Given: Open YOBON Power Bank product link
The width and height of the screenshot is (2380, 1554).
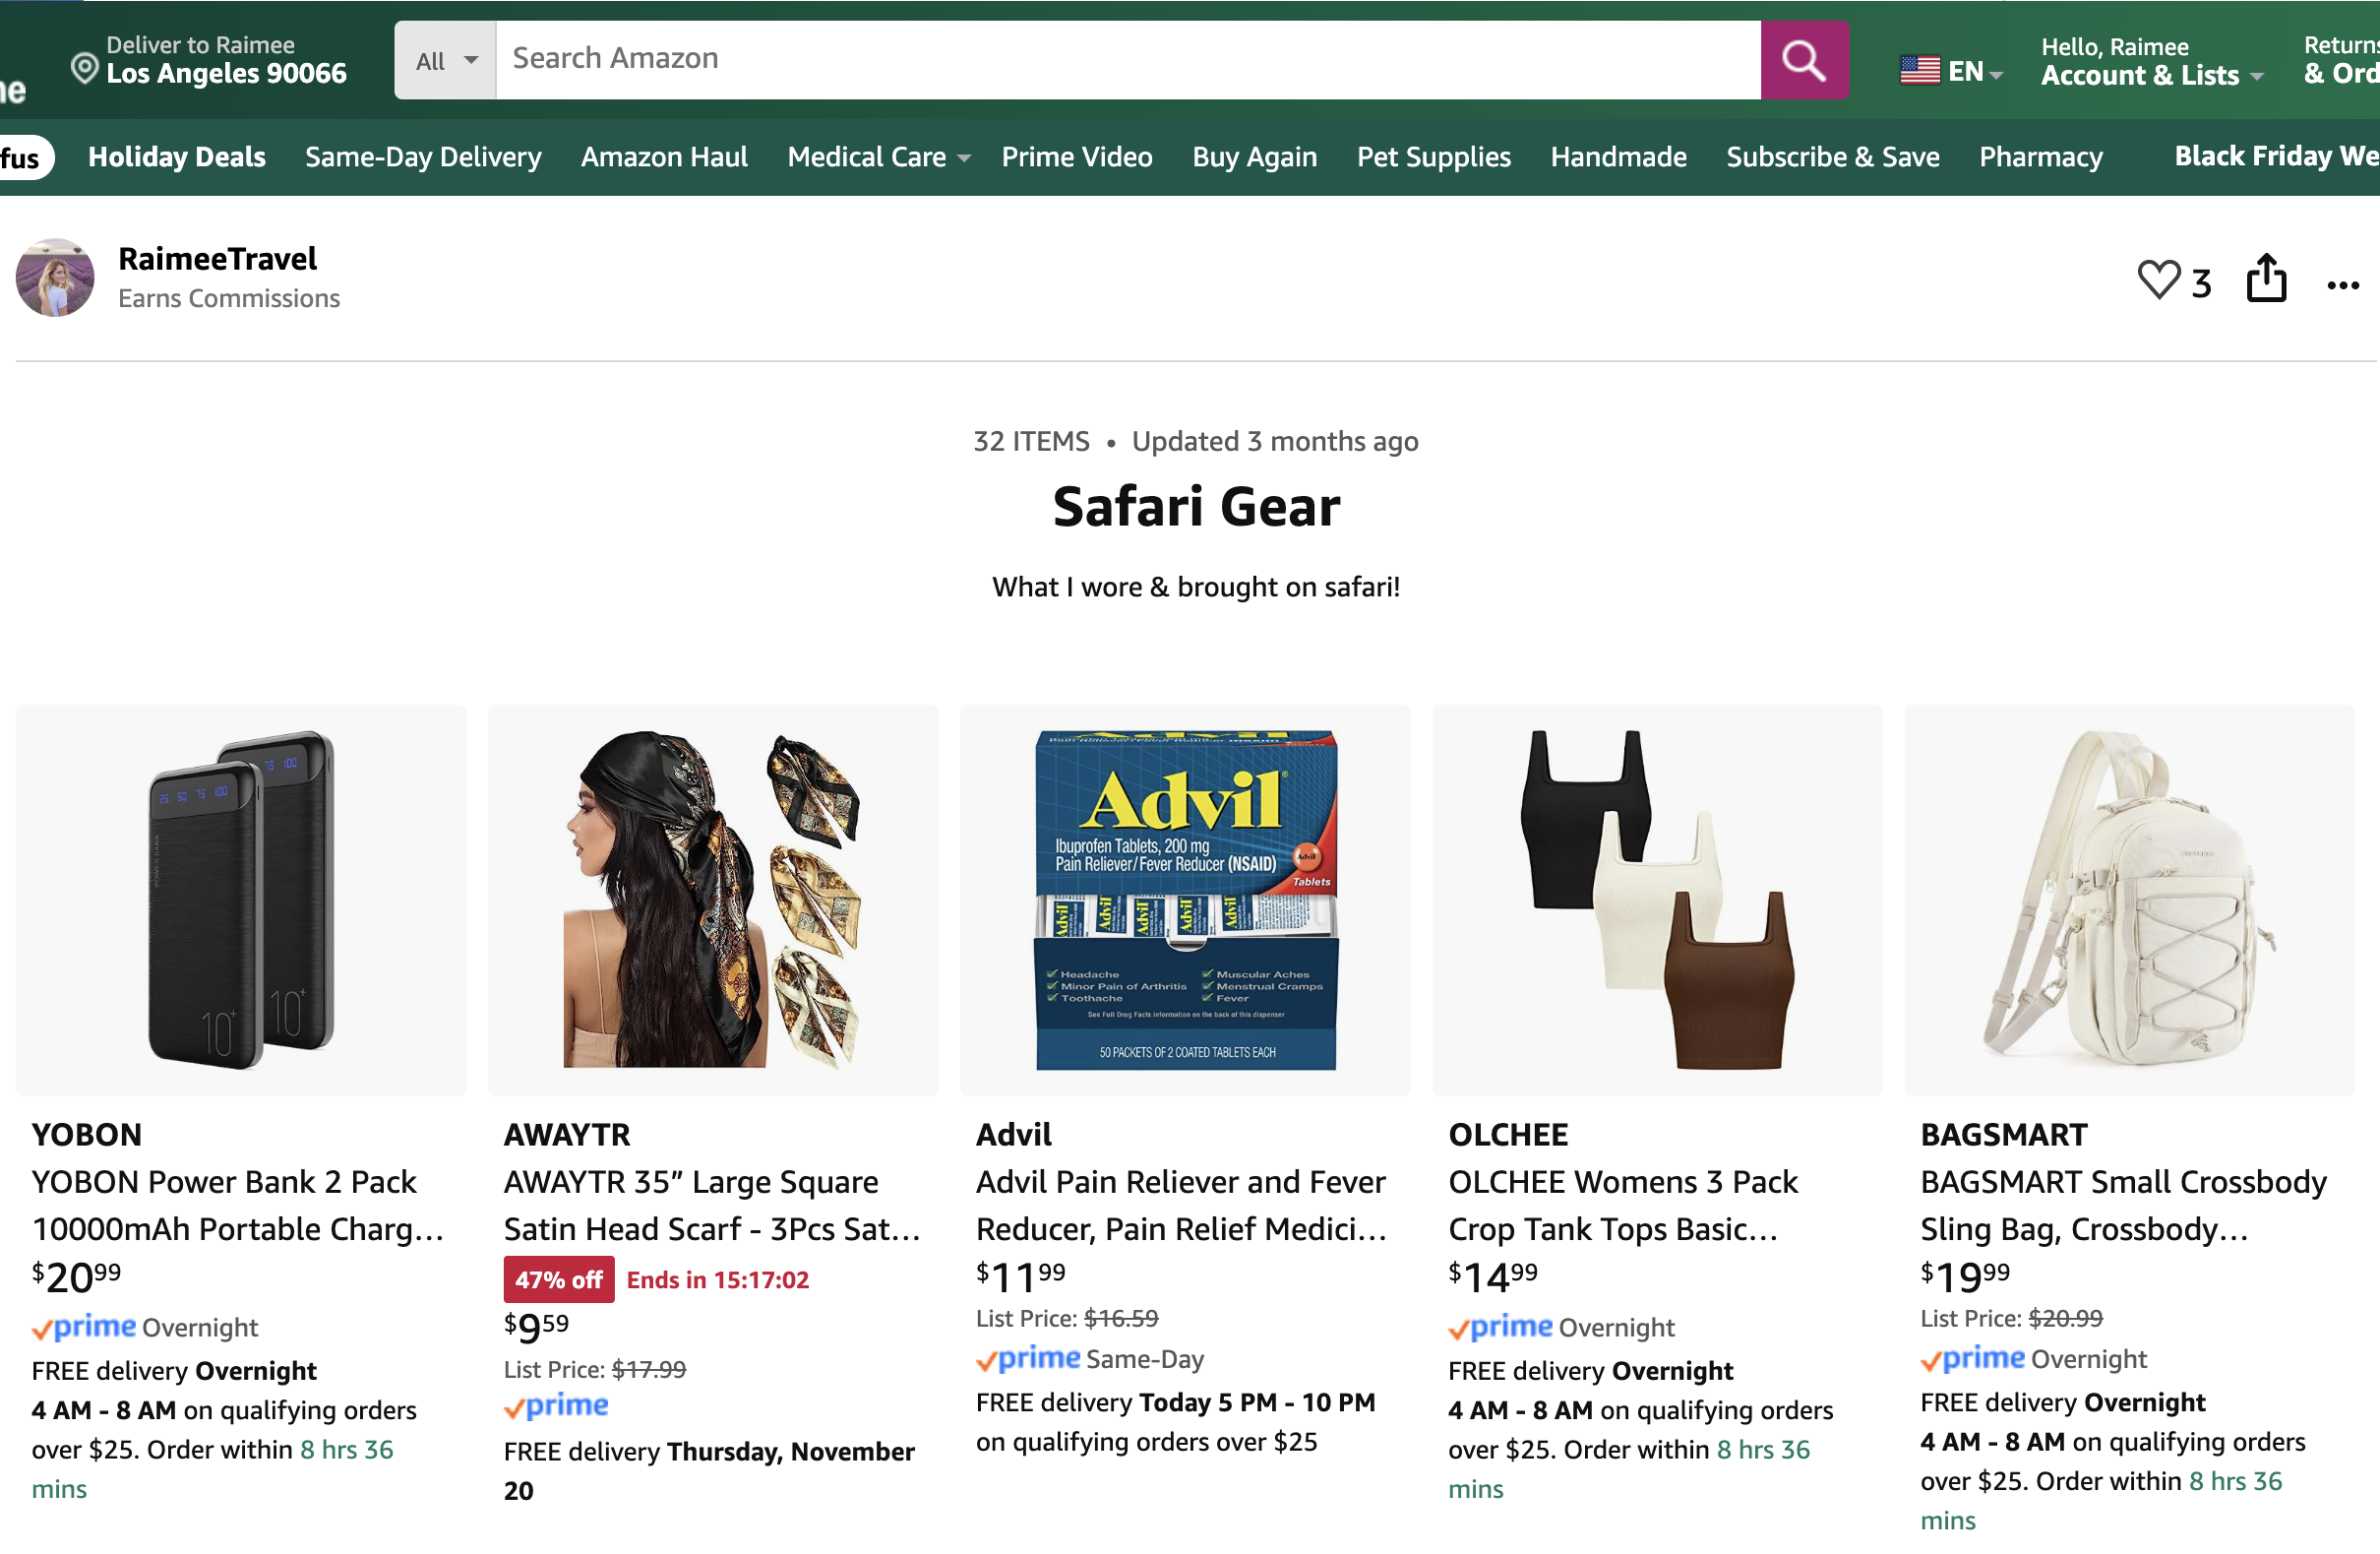Looking at the screenshot, I should pyautogui.click(x=237, y=1205).
